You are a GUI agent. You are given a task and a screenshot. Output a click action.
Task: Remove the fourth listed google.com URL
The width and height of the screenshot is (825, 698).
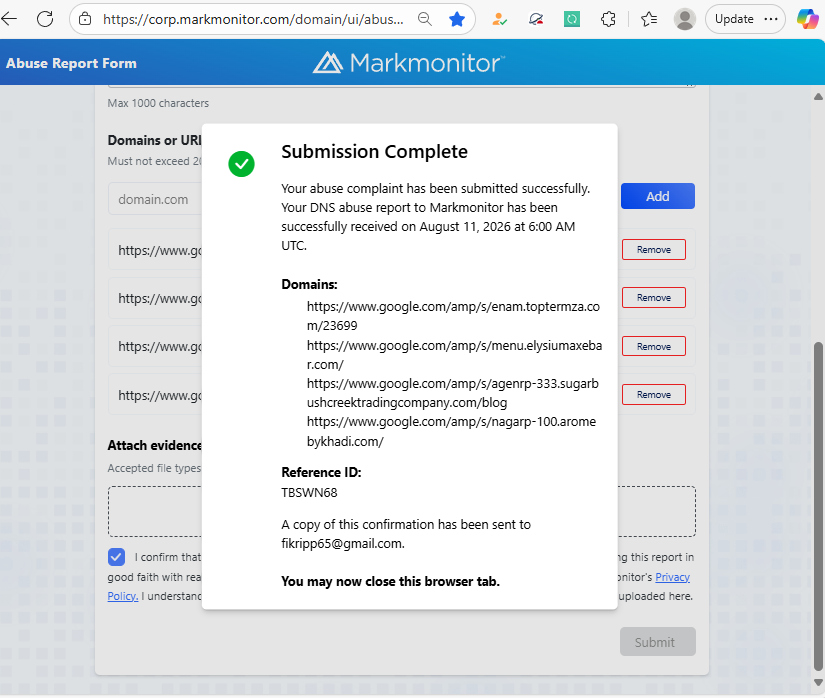coord(653,394)
